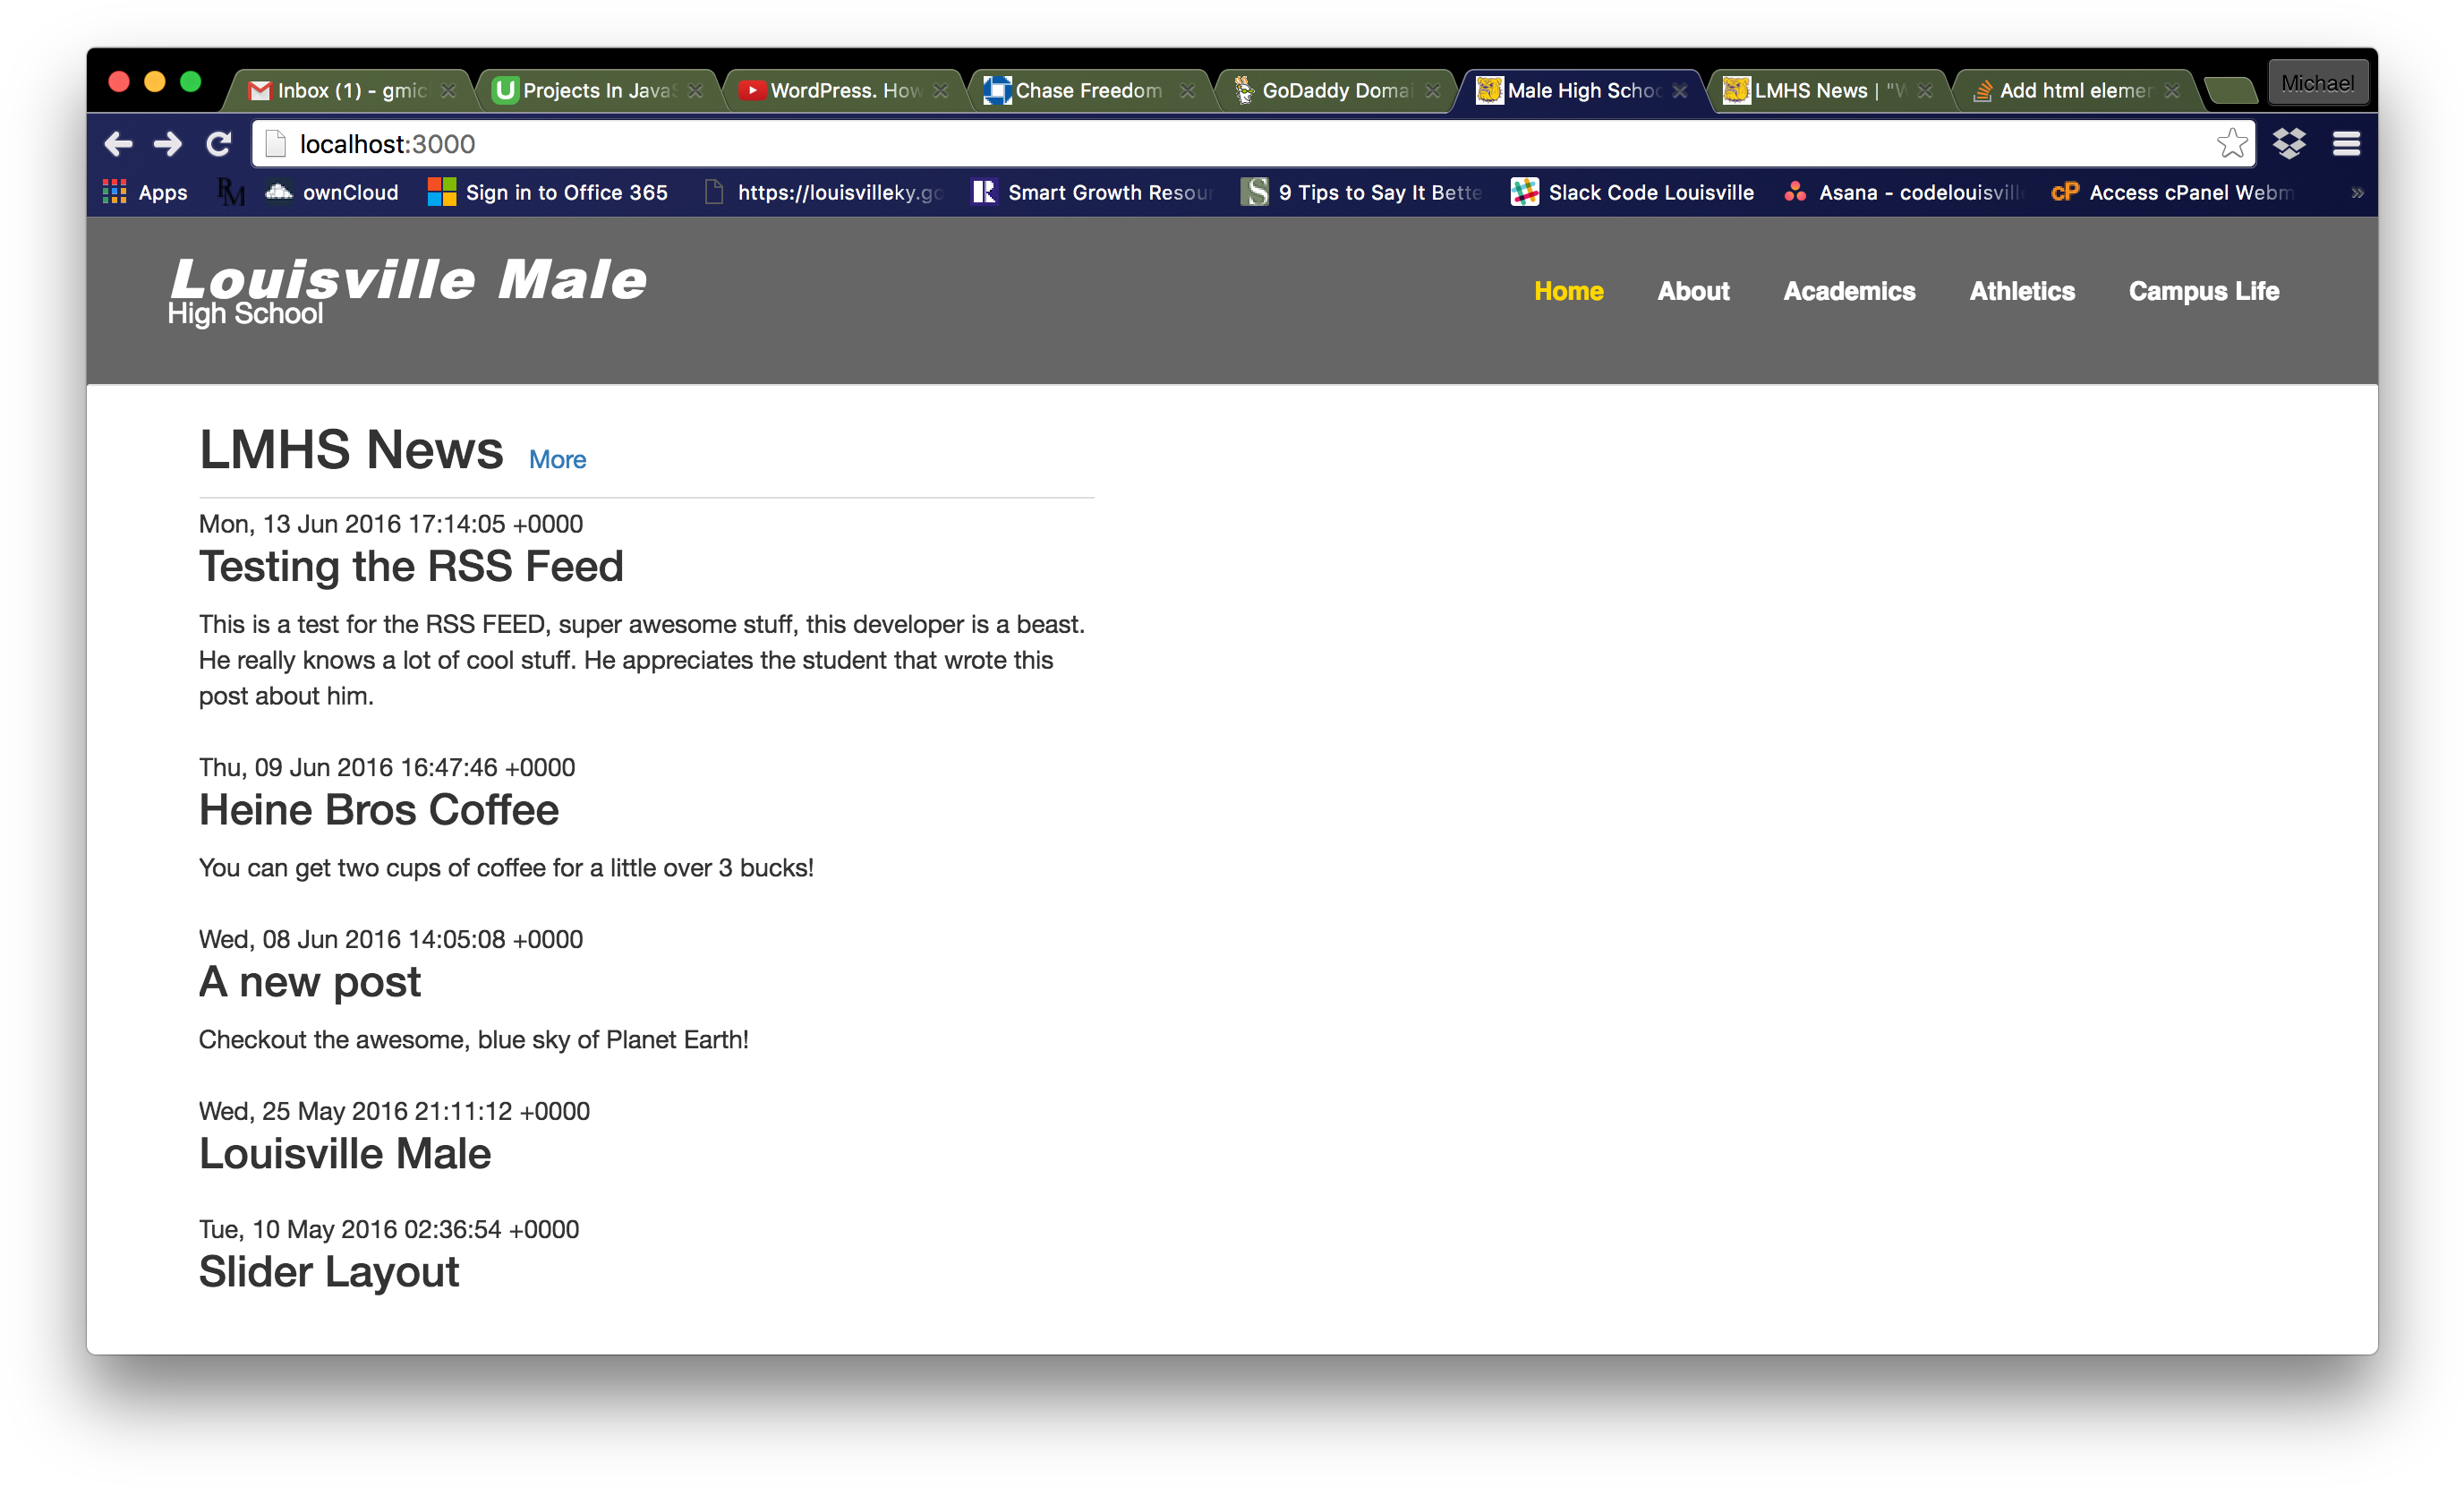
Task: Open Sign in to Office 365 bookmark
Action: (547, 192)
